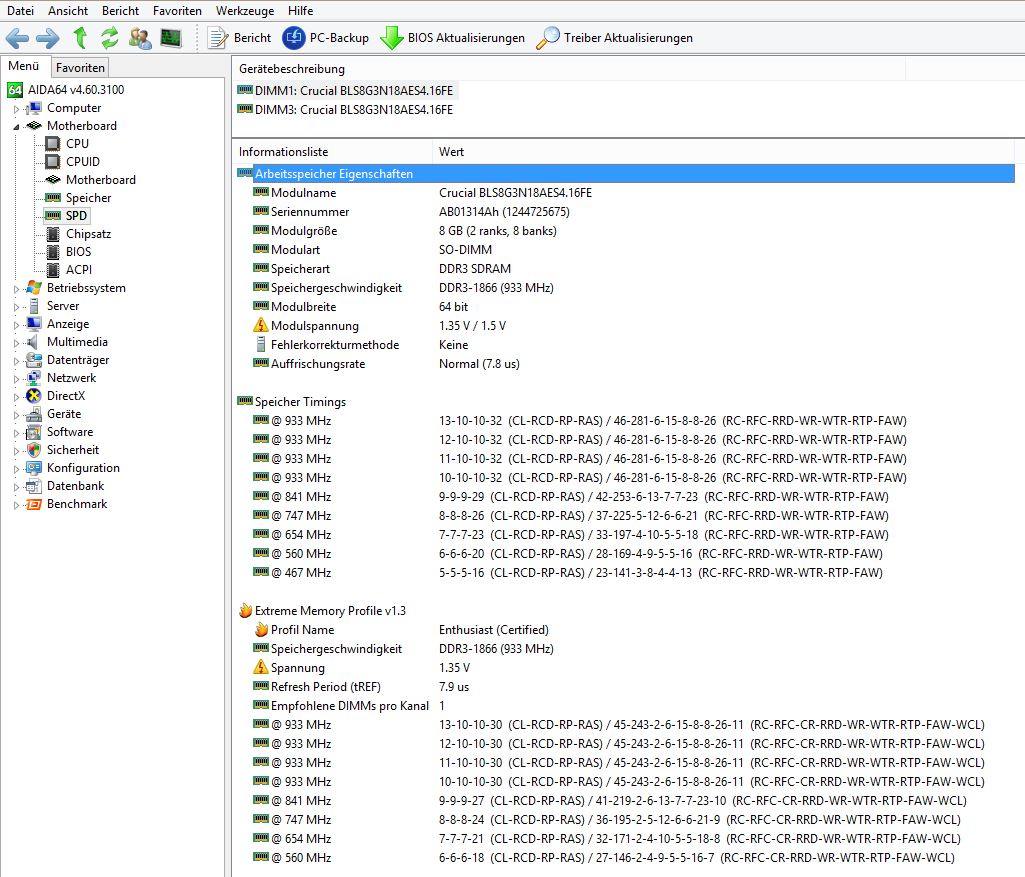Click the Sicherheit shield icon

pos(33,450)
